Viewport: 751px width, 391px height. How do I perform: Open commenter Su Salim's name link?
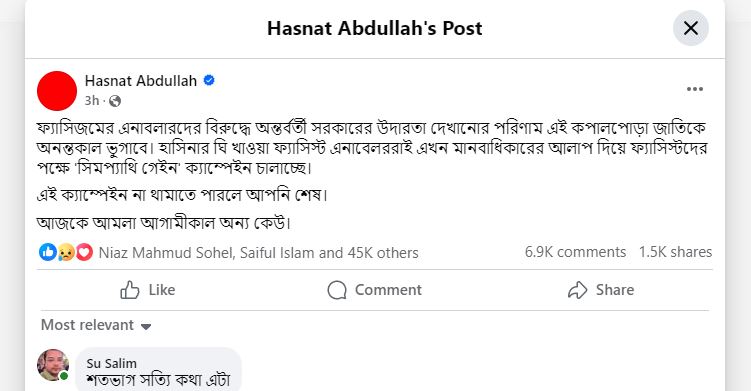[112, 363]
